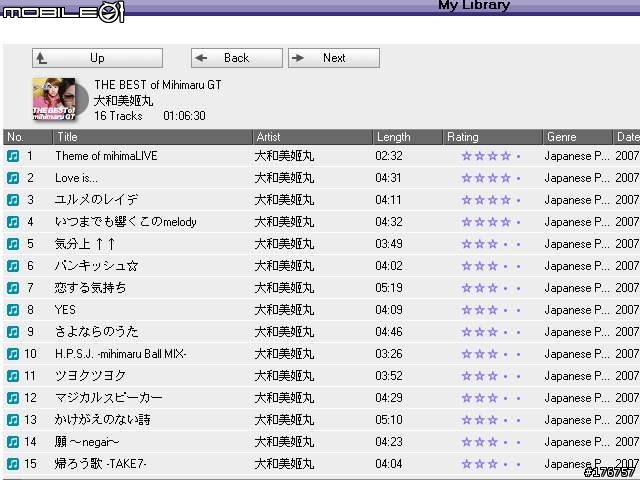
Task: Sort tracks by Length column header
Action: [x=408, y=137]
